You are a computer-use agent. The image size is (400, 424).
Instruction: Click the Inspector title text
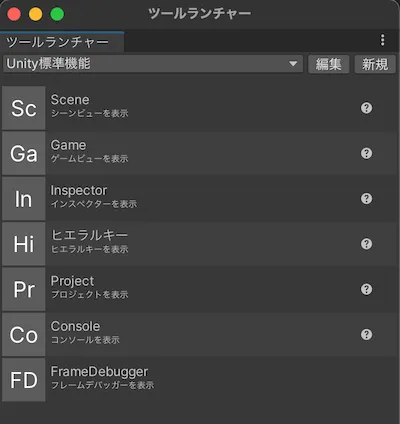[79, 190]
